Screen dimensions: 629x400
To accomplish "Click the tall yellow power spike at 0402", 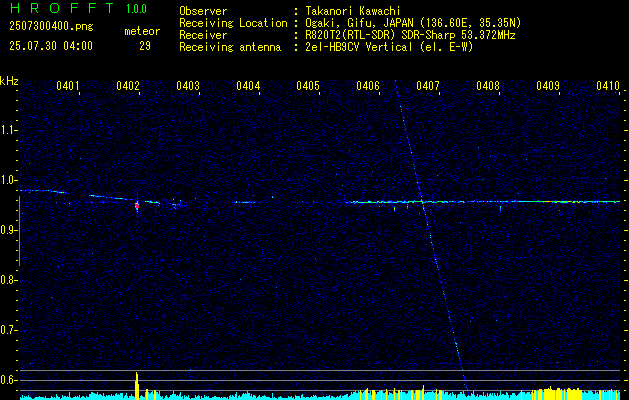I will click(137, 386).
